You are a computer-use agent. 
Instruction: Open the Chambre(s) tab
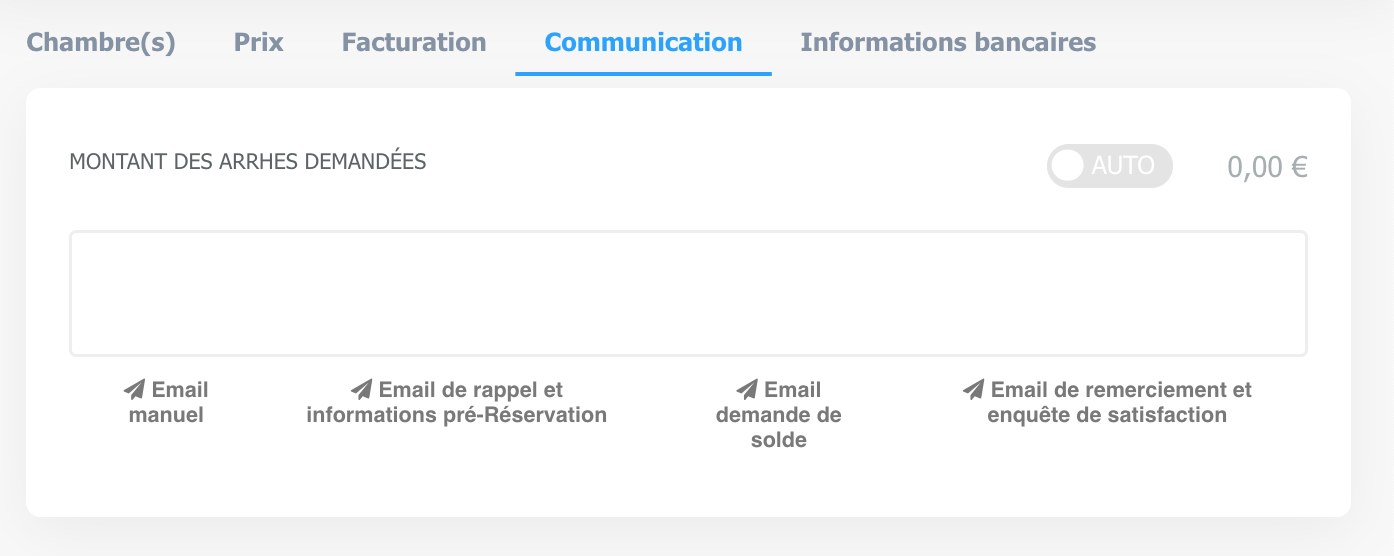tap(101, 43)
